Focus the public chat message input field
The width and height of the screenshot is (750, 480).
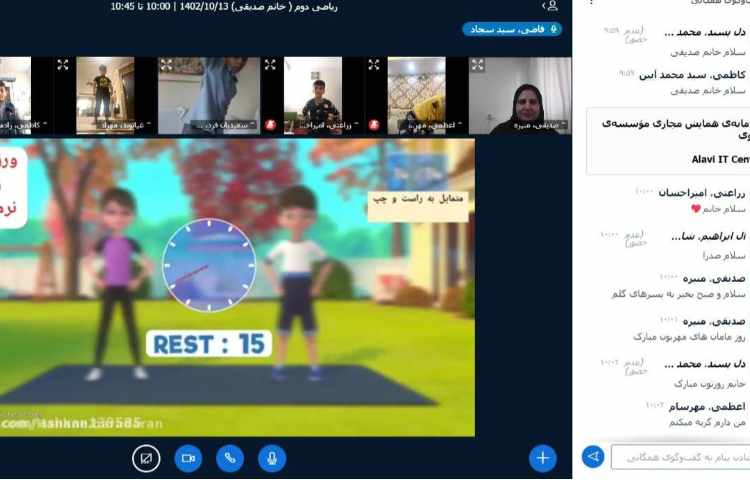click(x=680, y=458)
